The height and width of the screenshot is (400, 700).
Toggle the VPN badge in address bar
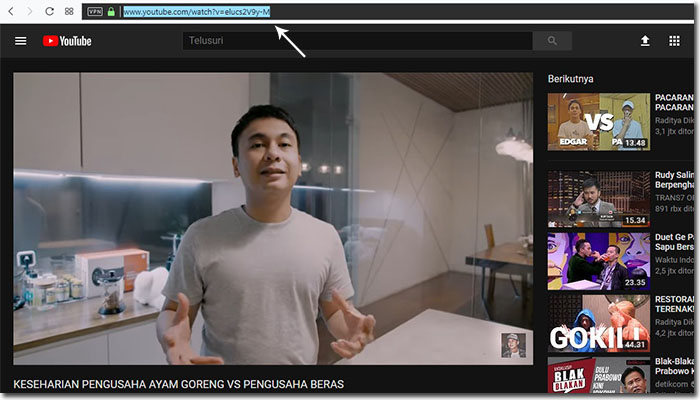click(95, 12)
